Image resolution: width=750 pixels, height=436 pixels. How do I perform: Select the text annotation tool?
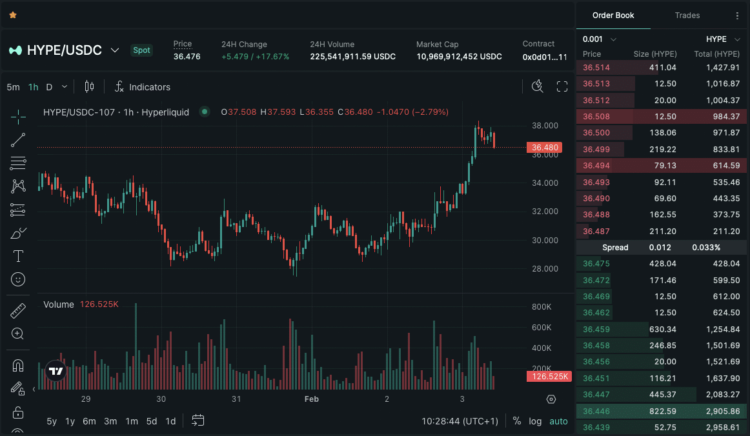(x=18, y=256)
